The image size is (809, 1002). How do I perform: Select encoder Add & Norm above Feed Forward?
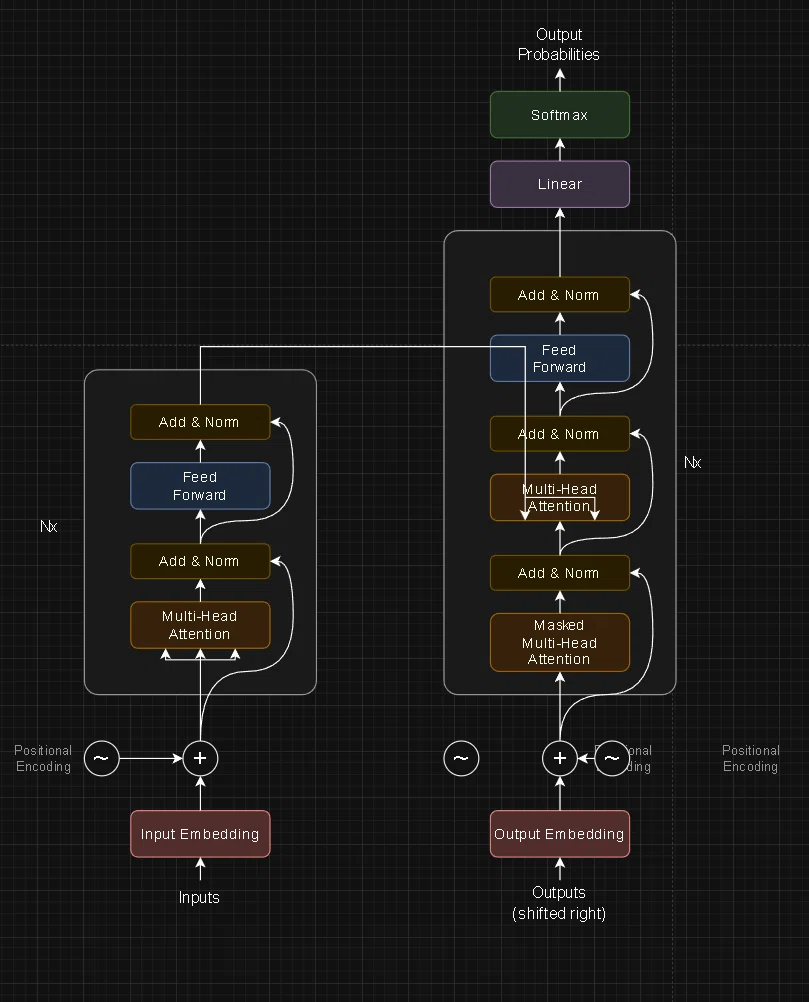point(200,422)
